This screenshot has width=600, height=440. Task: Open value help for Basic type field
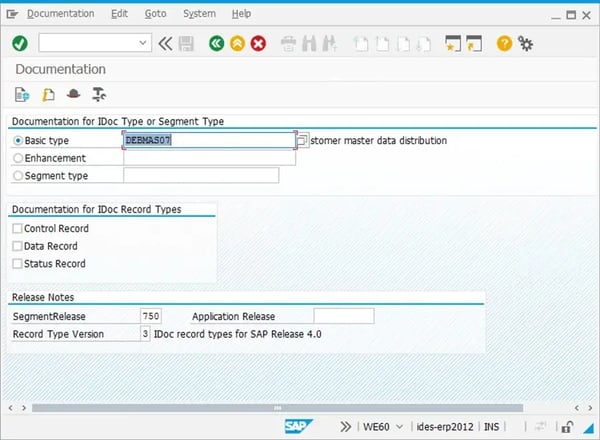pos(302,141)
